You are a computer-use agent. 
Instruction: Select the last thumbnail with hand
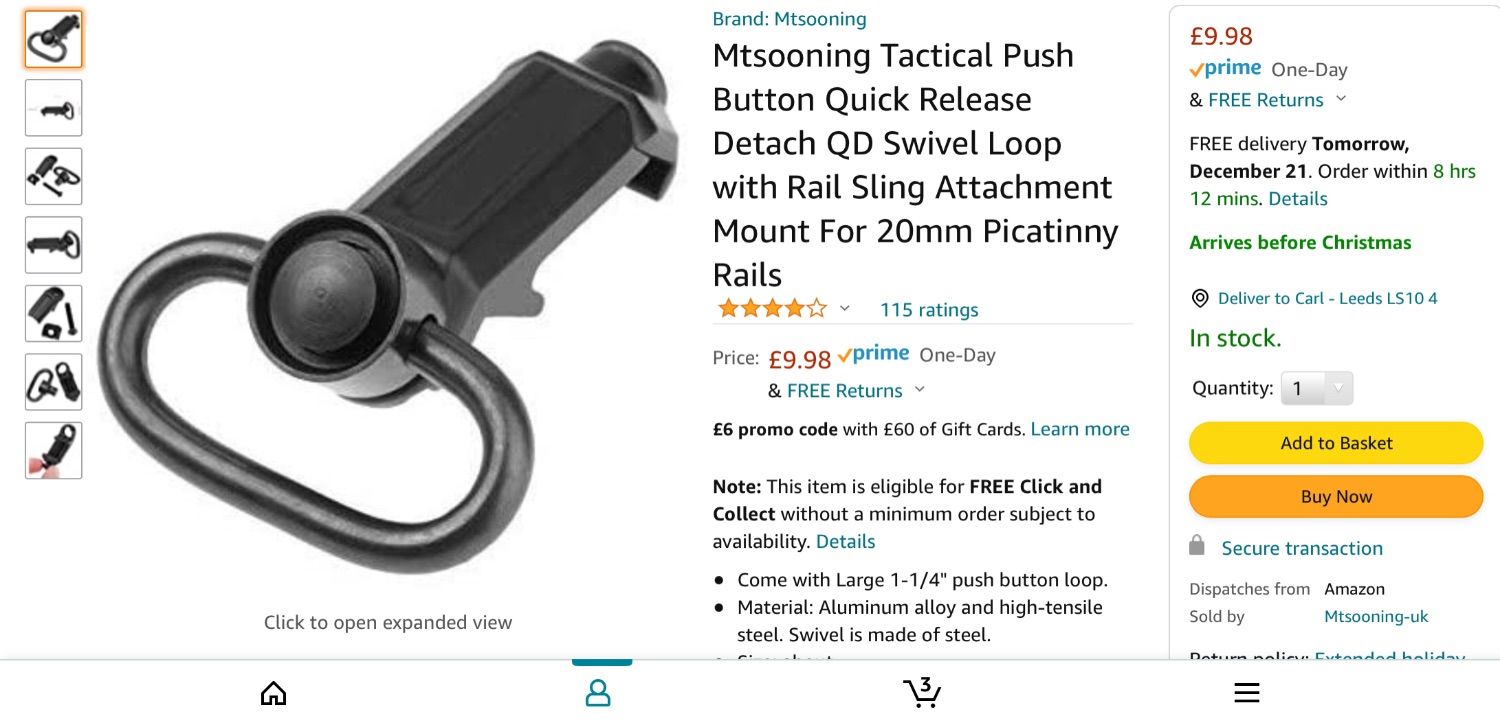click(x=54, y=451)
